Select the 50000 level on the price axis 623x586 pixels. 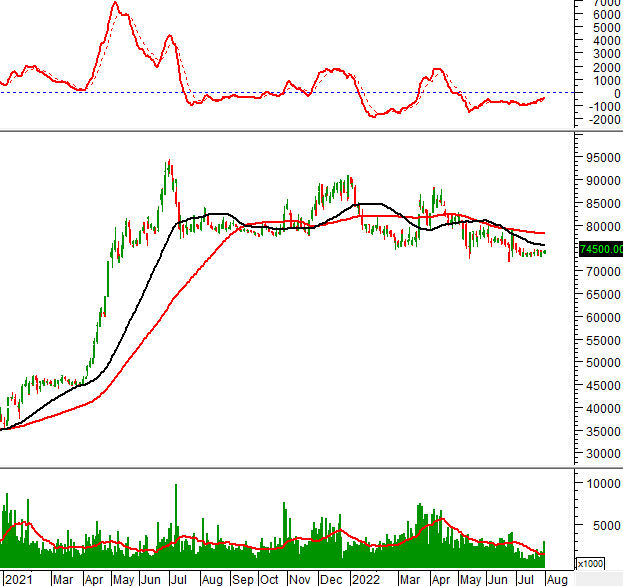pyautogui.click(x=598, y=363)
